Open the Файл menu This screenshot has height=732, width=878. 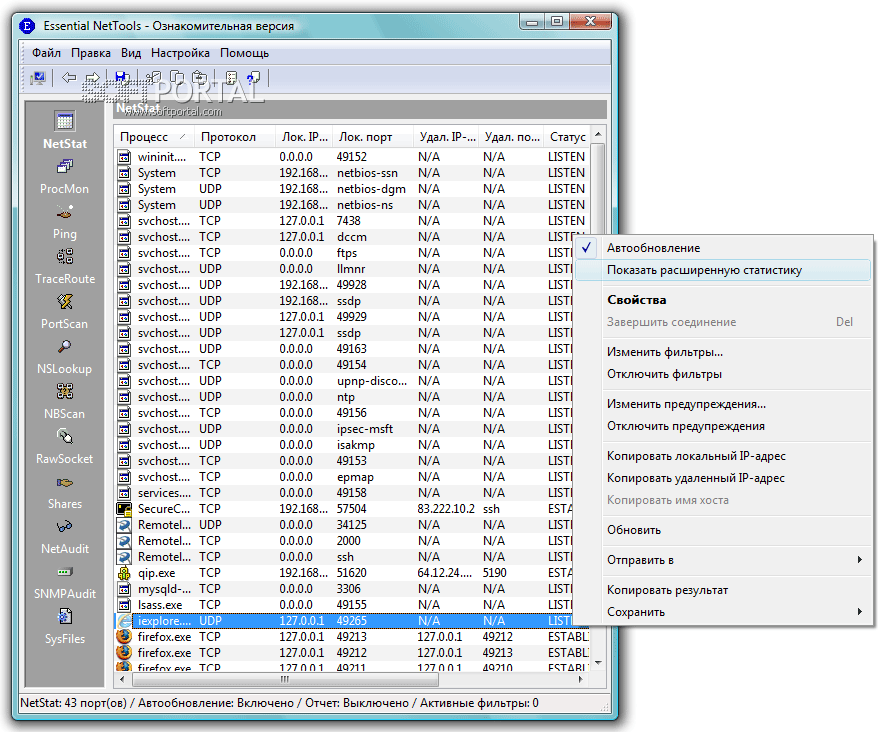pos(46,53)
